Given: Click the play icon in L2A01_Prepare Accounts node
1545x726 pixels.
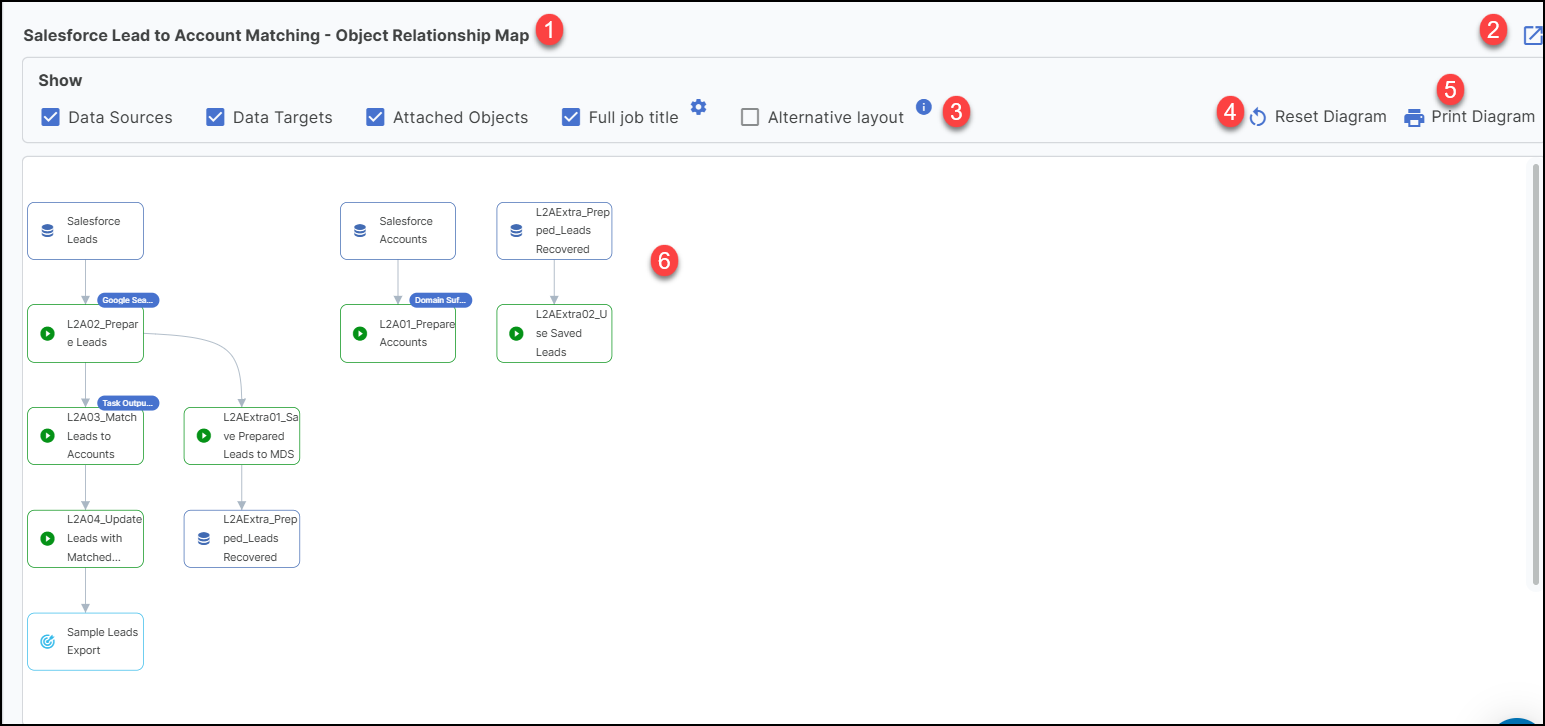Looking at the screenshot, I should pyautogui.click(x=360, y=333).
